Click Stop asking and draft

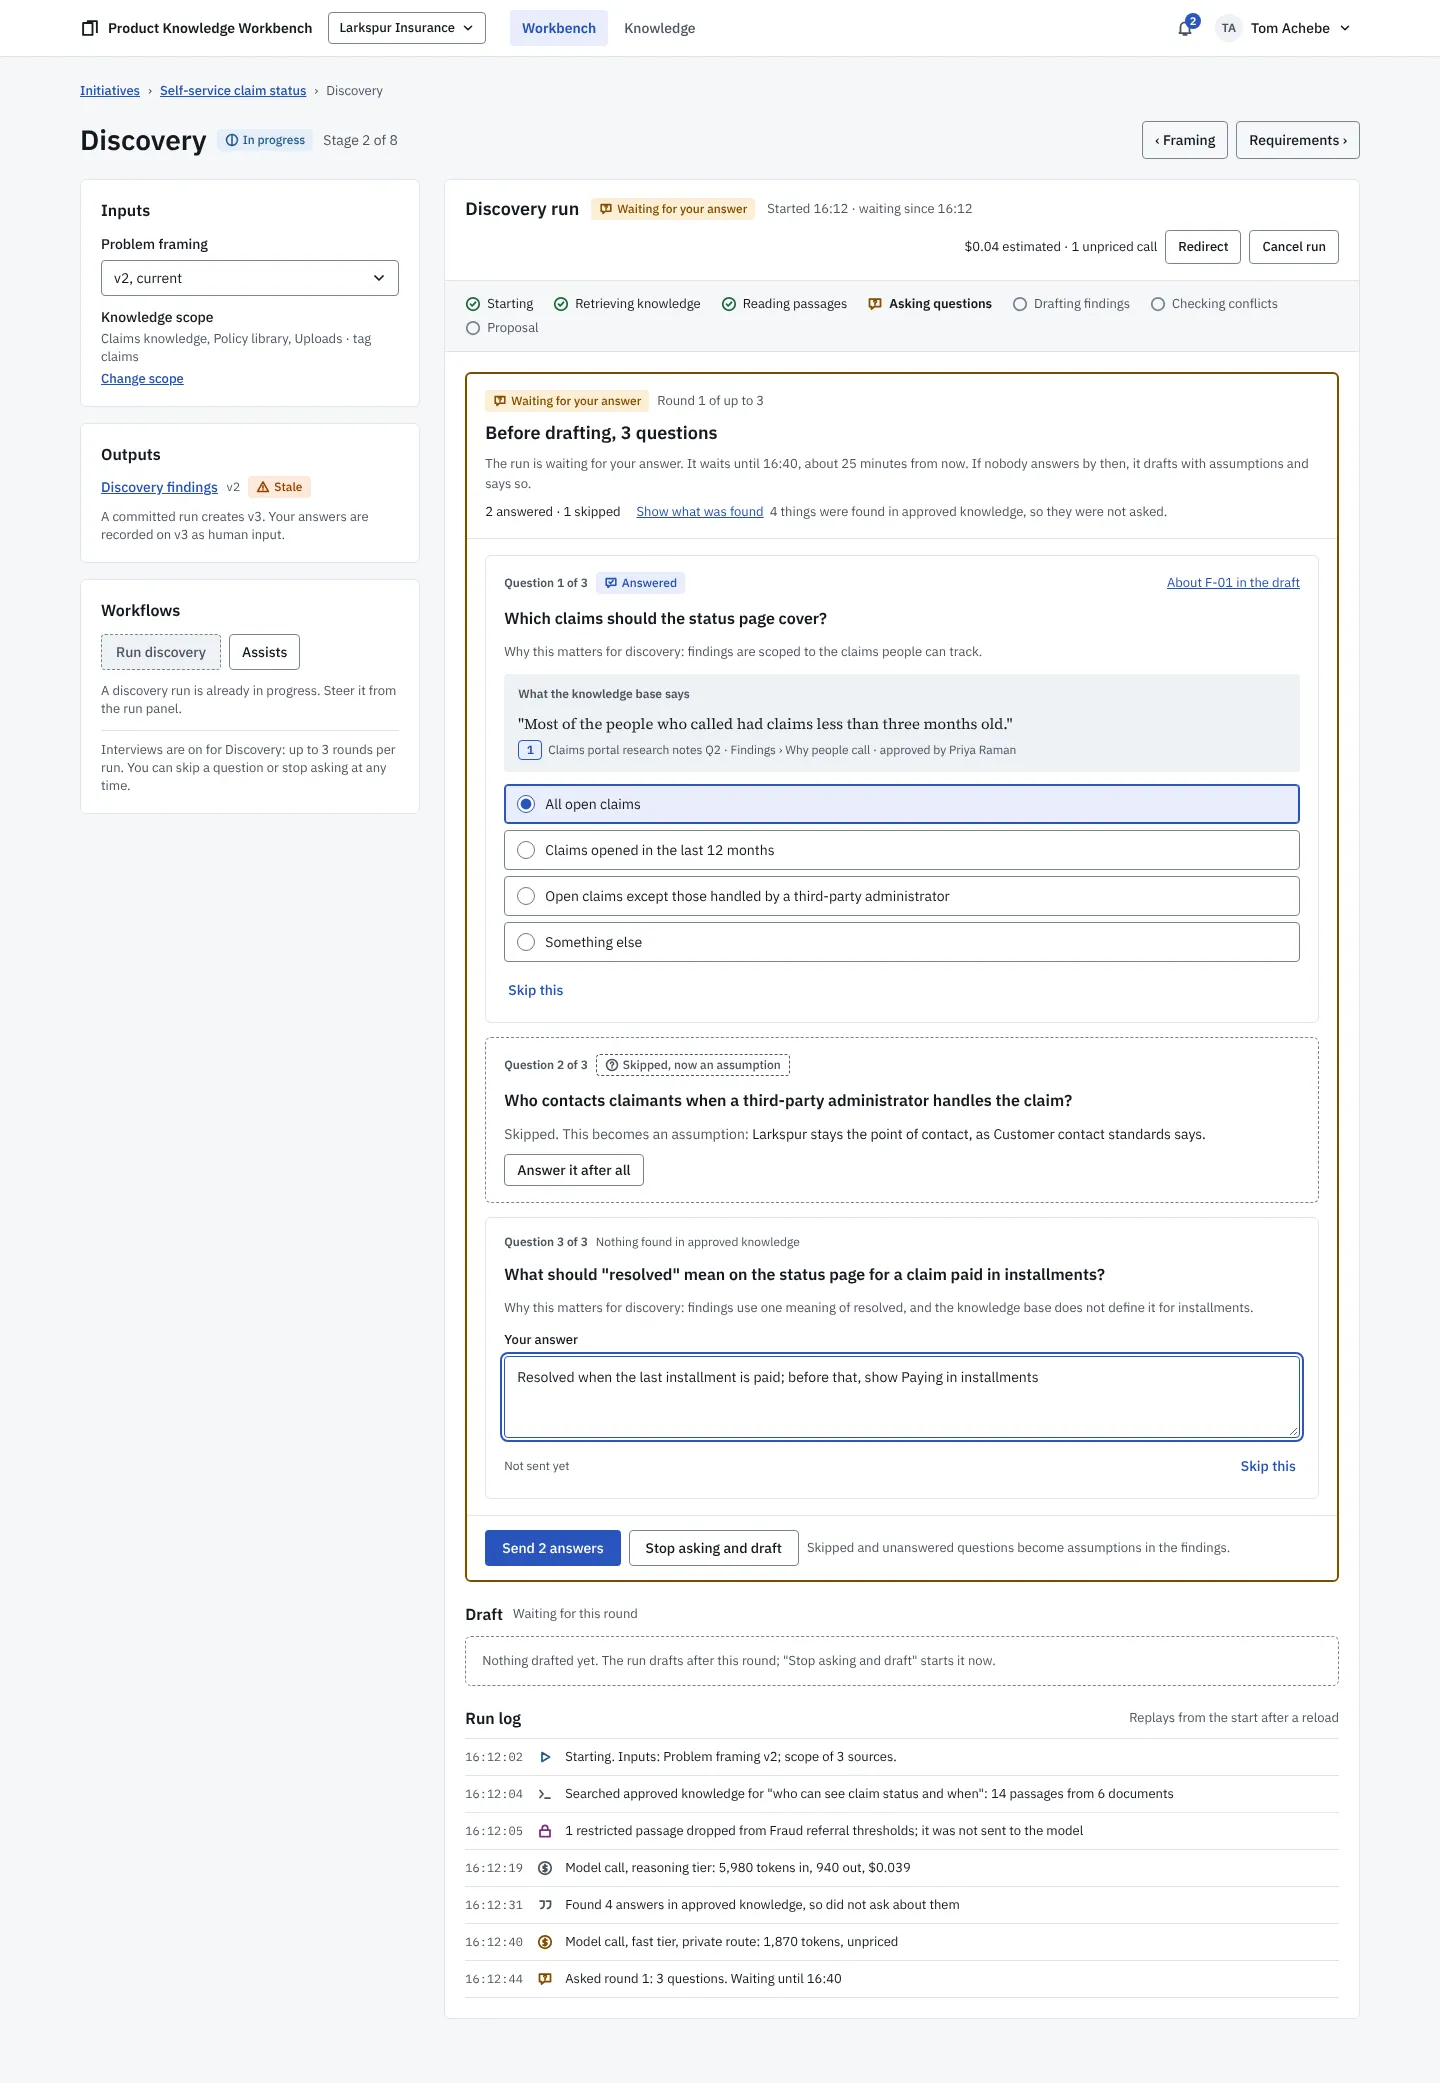pyautogui.click(x=714, y=1548)
